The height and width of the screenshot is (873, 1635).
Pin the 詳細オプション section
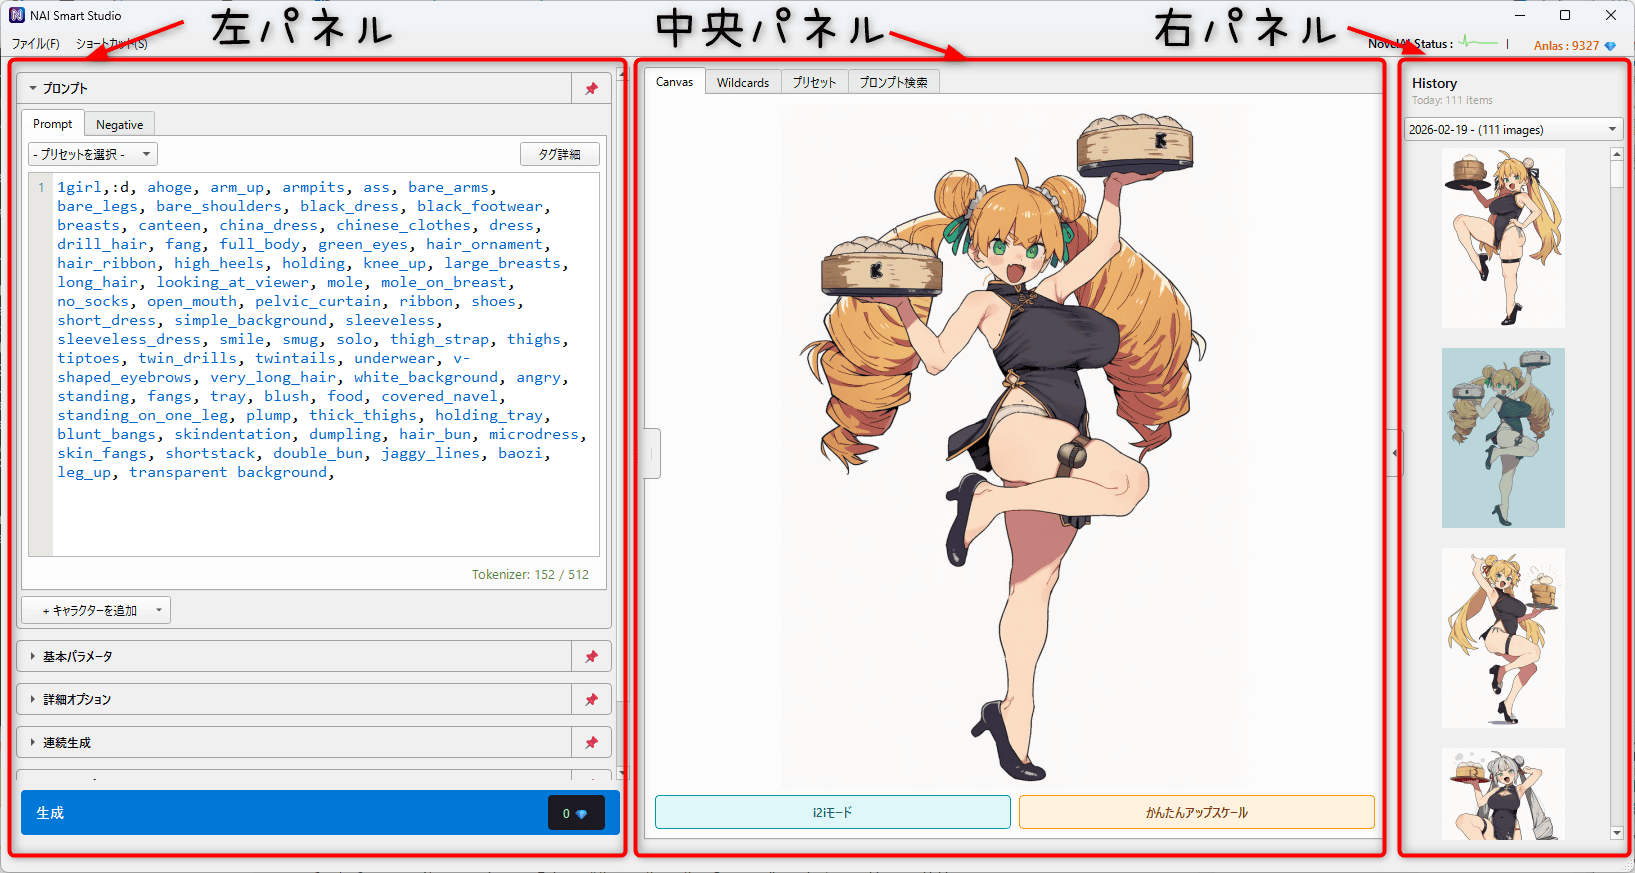point(591,699)
